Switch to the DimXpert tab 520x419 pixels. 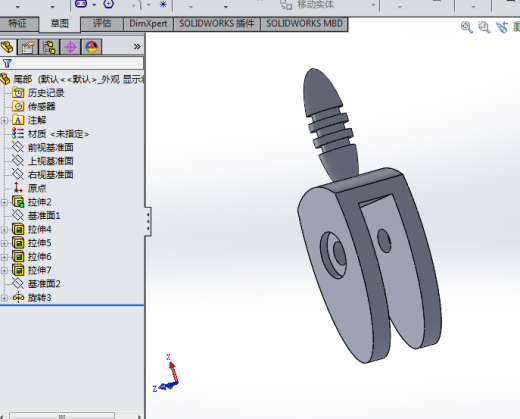coord(148,24)
